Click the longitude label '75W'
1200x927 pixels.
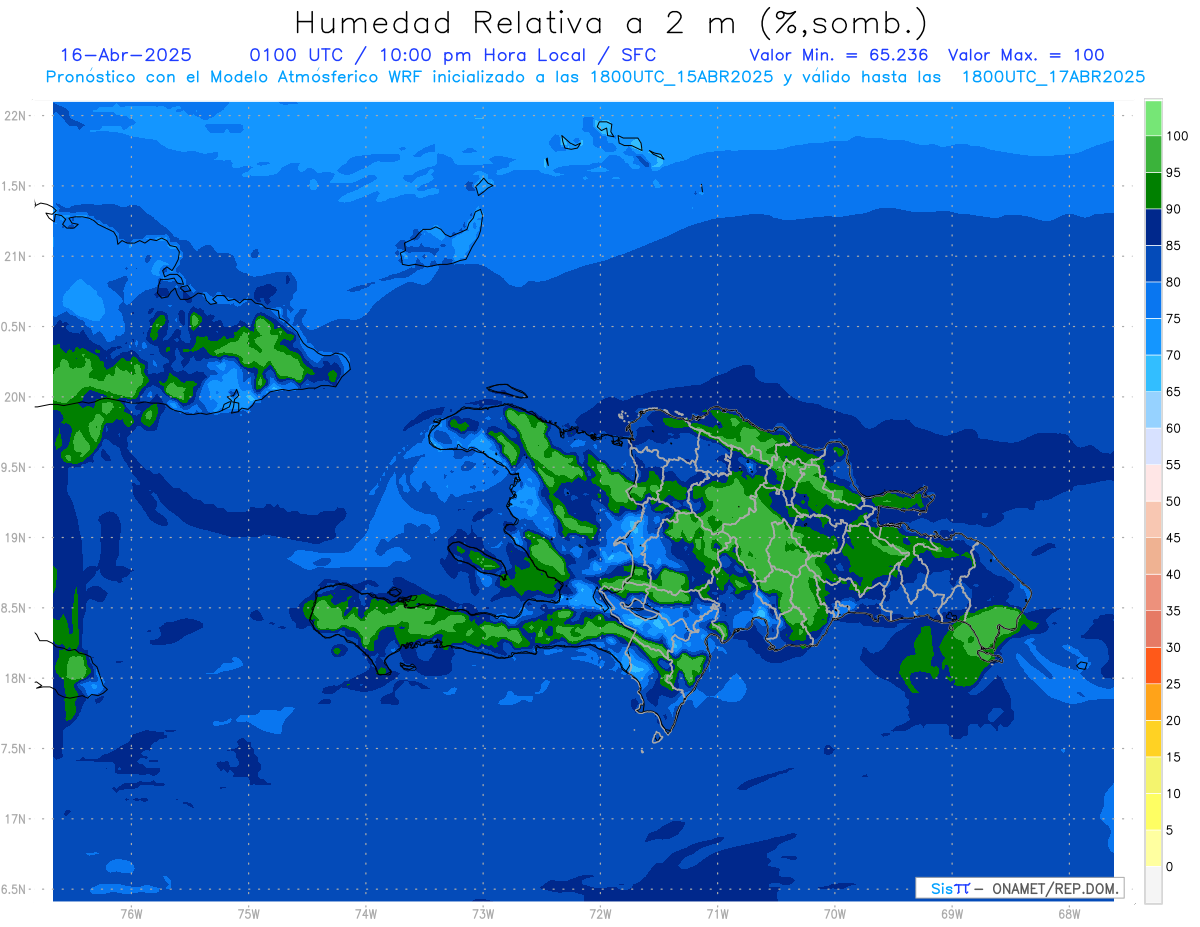click(x=248, y=913)
